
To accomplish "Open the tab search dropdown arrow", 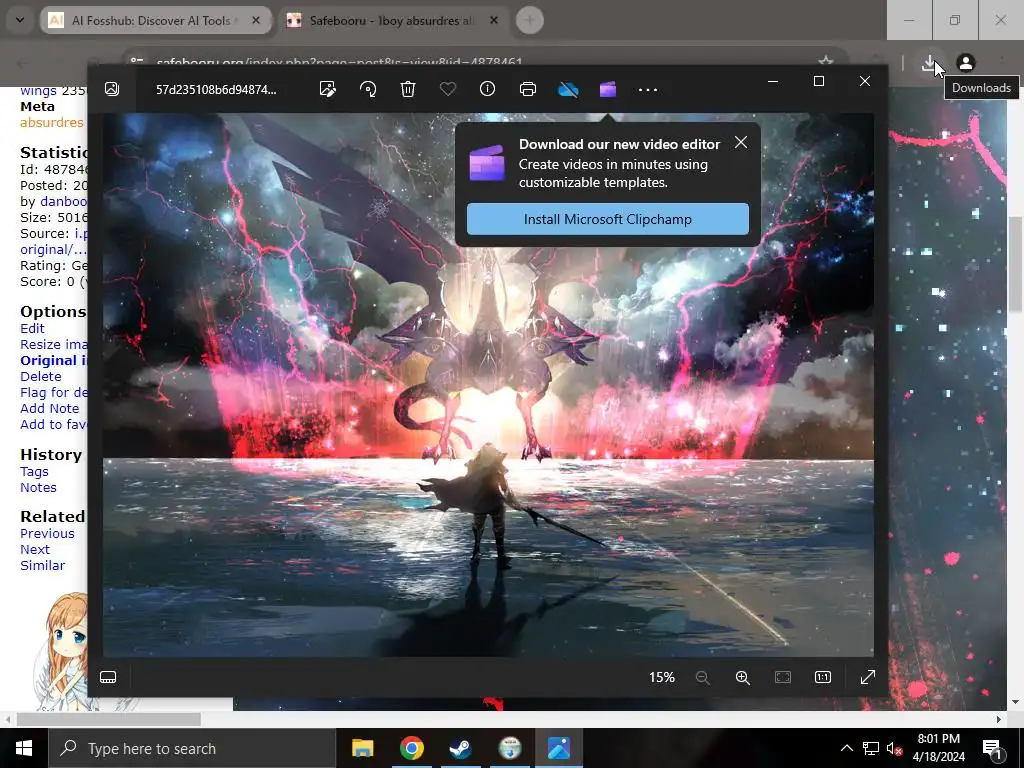I will pyautogui.click(x=20, y=20).
